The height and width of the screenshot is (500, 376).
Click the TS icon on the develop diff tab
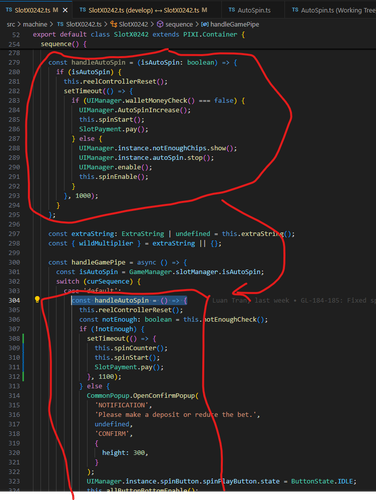83,10
